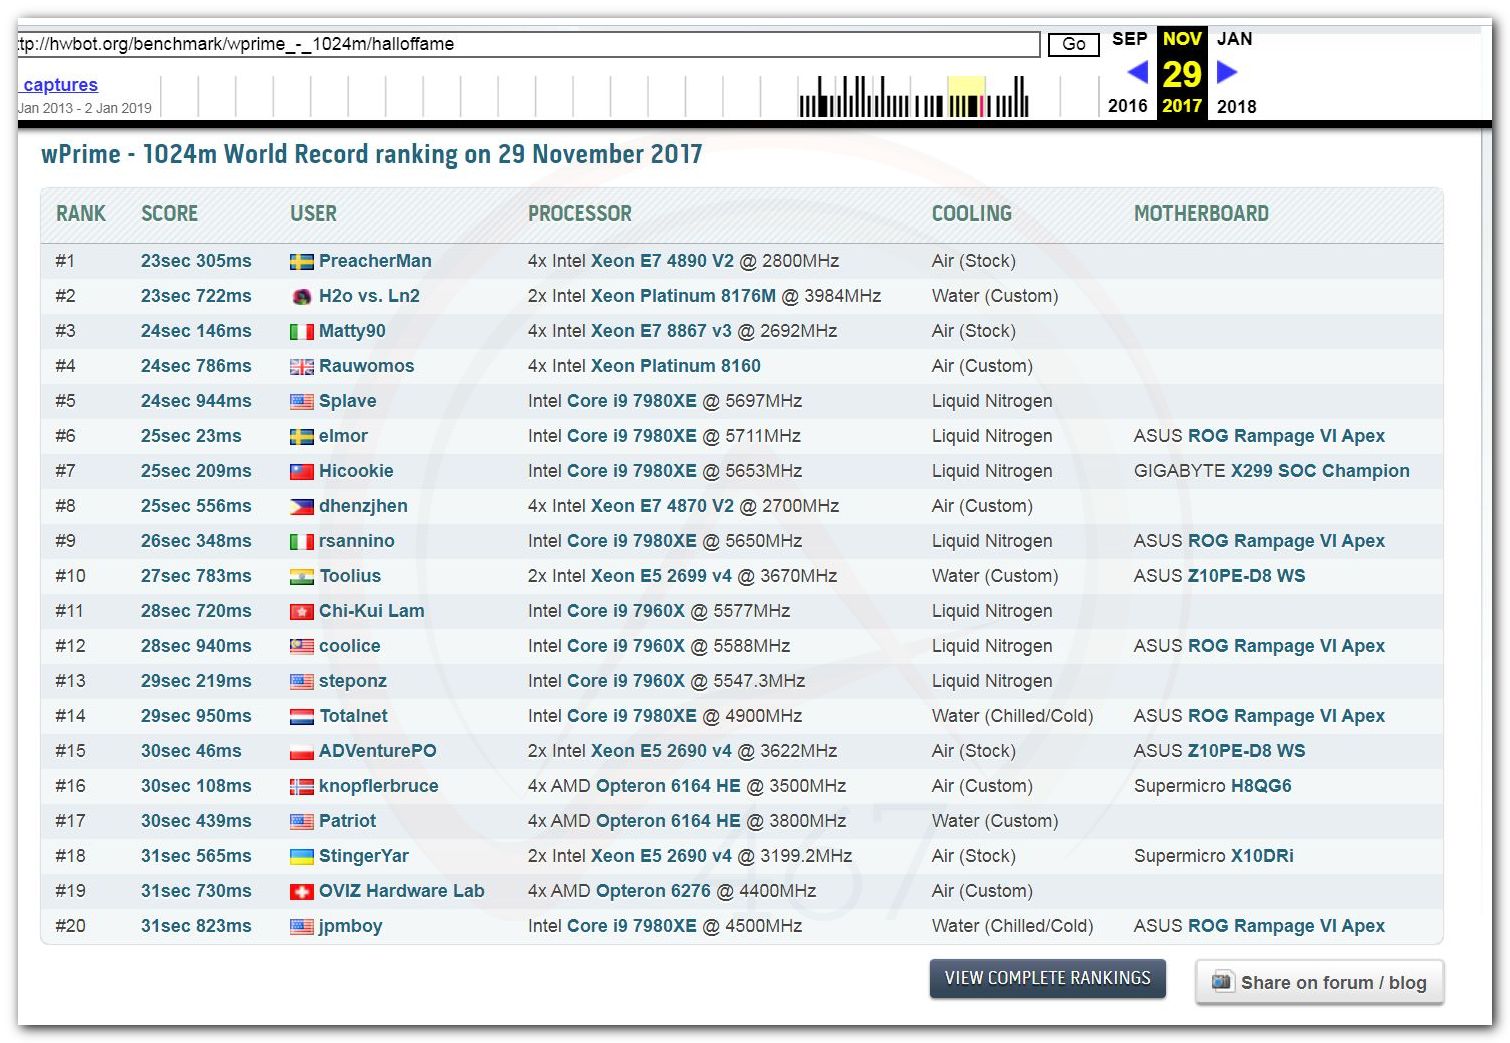
Task: Click the Italian flag next to Matty90
Action: click(301, 332)
